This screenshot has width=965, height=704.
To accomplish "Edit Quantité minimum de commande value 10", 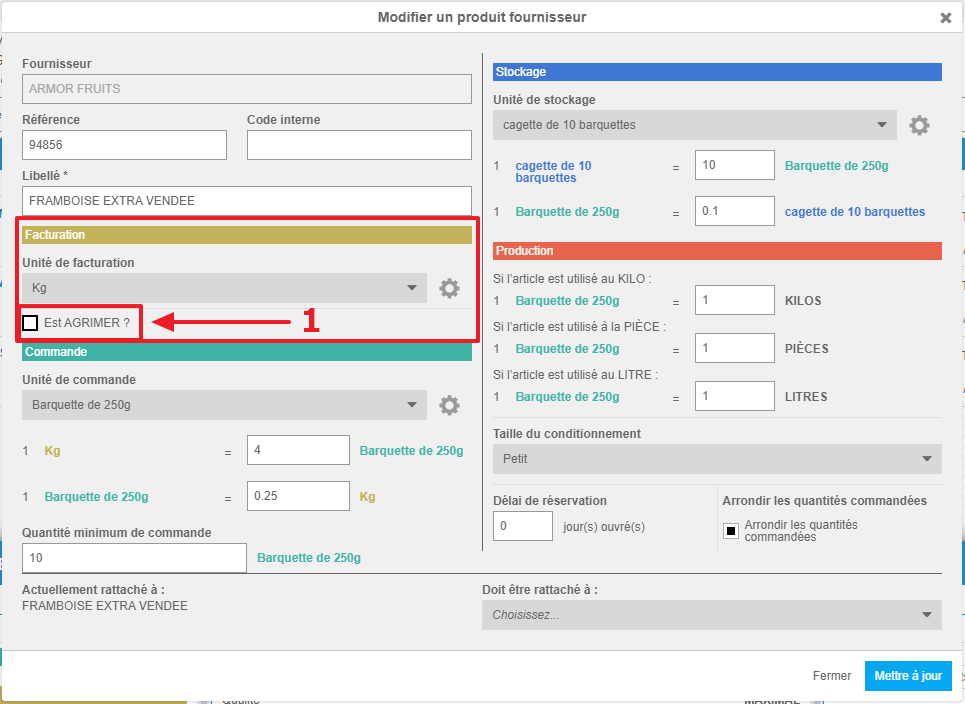I will point(134,558).
